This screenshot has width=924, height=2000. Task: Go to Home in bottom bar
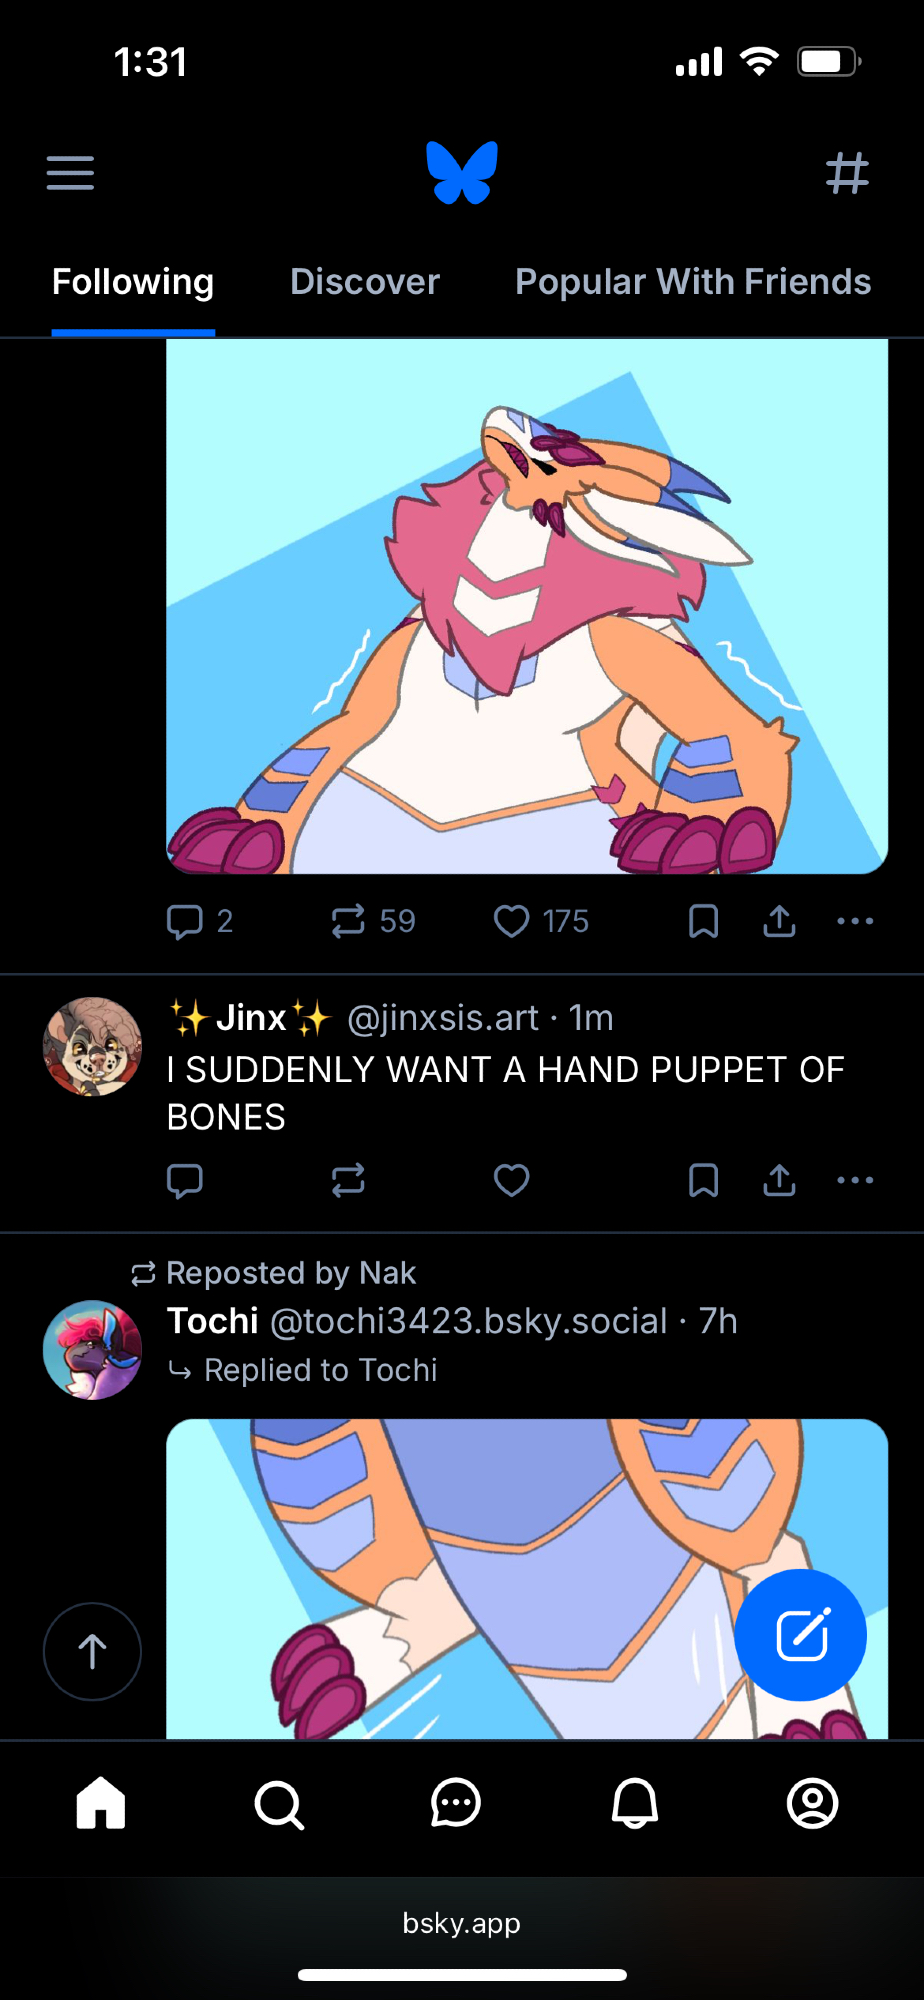click(x=101, y=1805)
